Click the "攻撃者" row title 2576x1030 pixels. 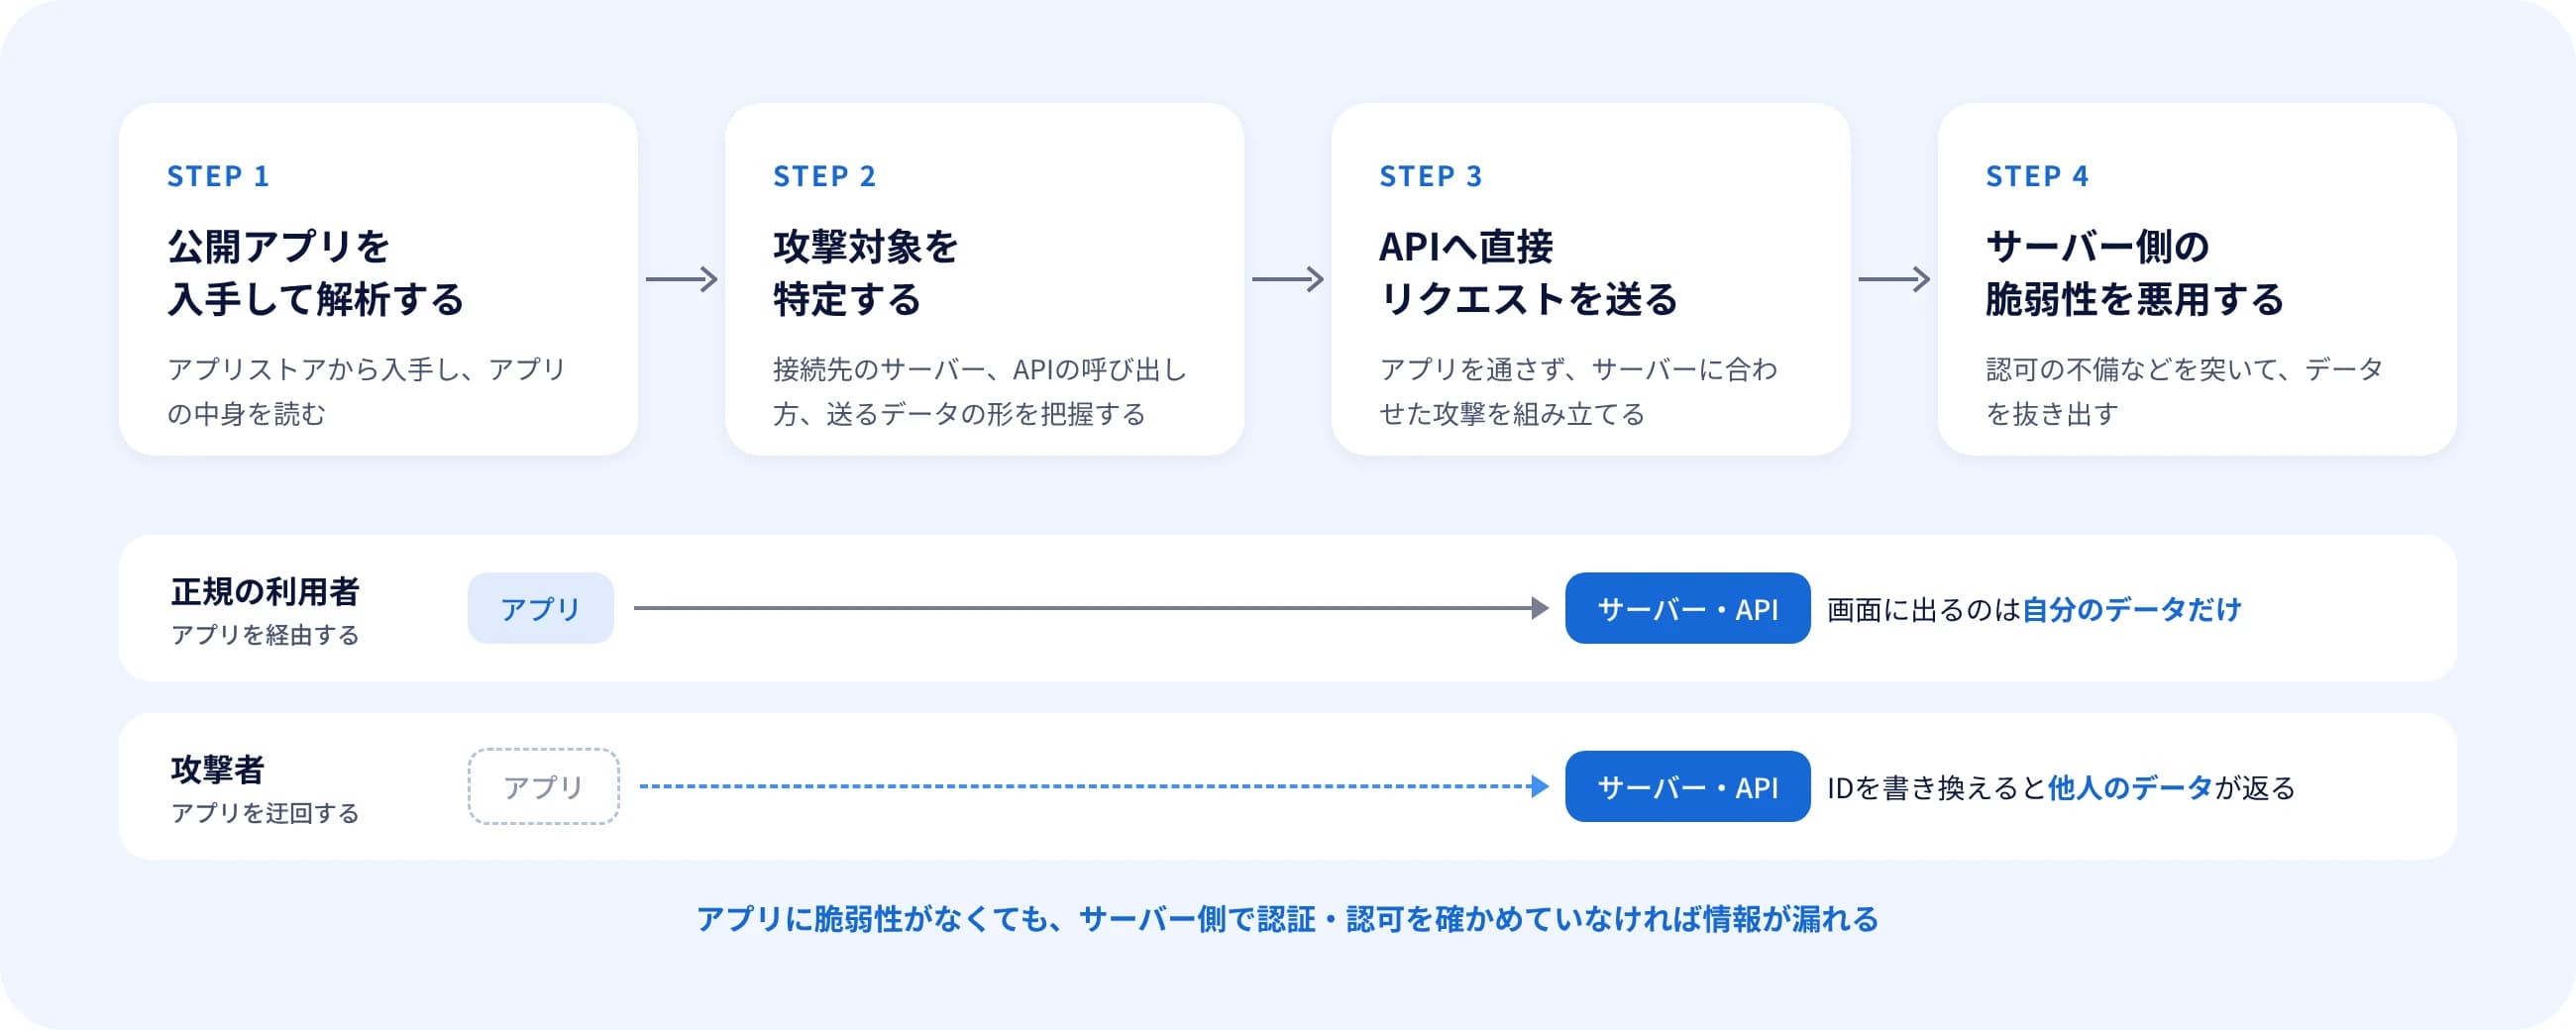point(217,769)
